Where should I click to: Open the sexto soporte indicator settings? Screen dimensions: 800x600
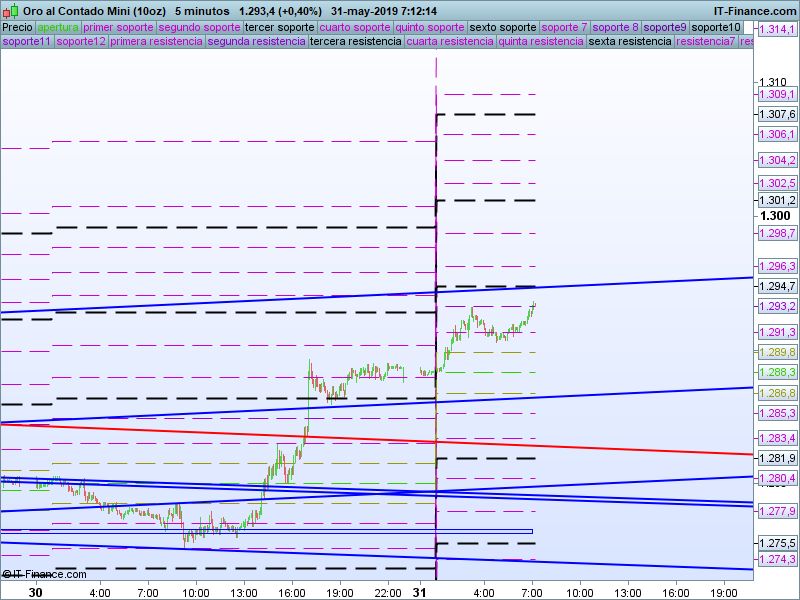pyautogui.click(x=503, y=27)
